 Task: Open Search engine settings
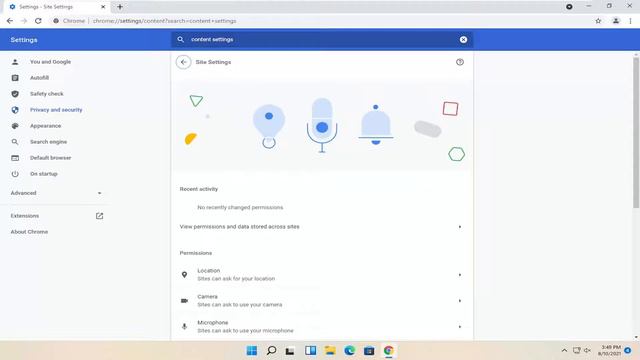coord(48,142)
